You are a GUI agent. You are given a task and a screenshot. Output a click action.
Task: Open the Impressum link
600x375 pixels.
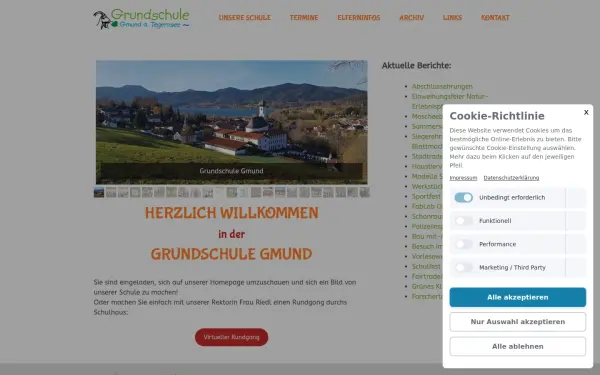click(x=463, y=178)
